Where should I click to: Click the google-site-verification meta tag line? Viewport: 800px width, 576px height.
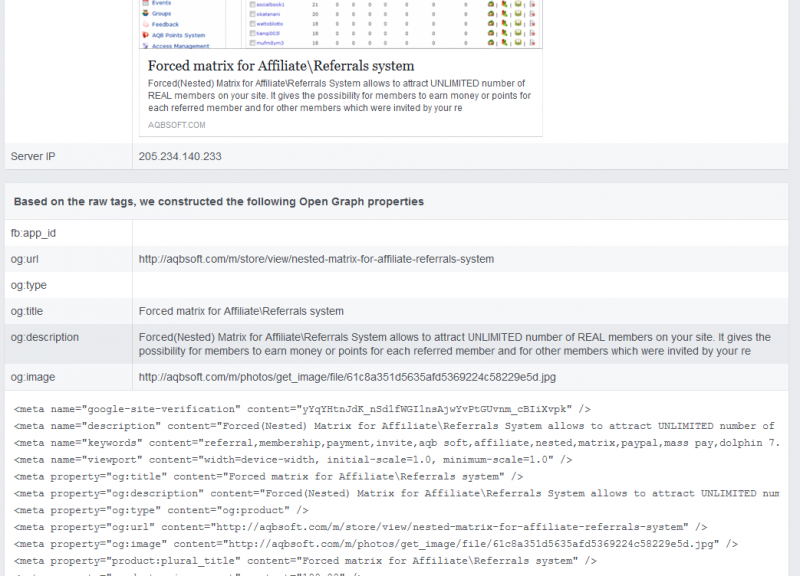(302, 409)
